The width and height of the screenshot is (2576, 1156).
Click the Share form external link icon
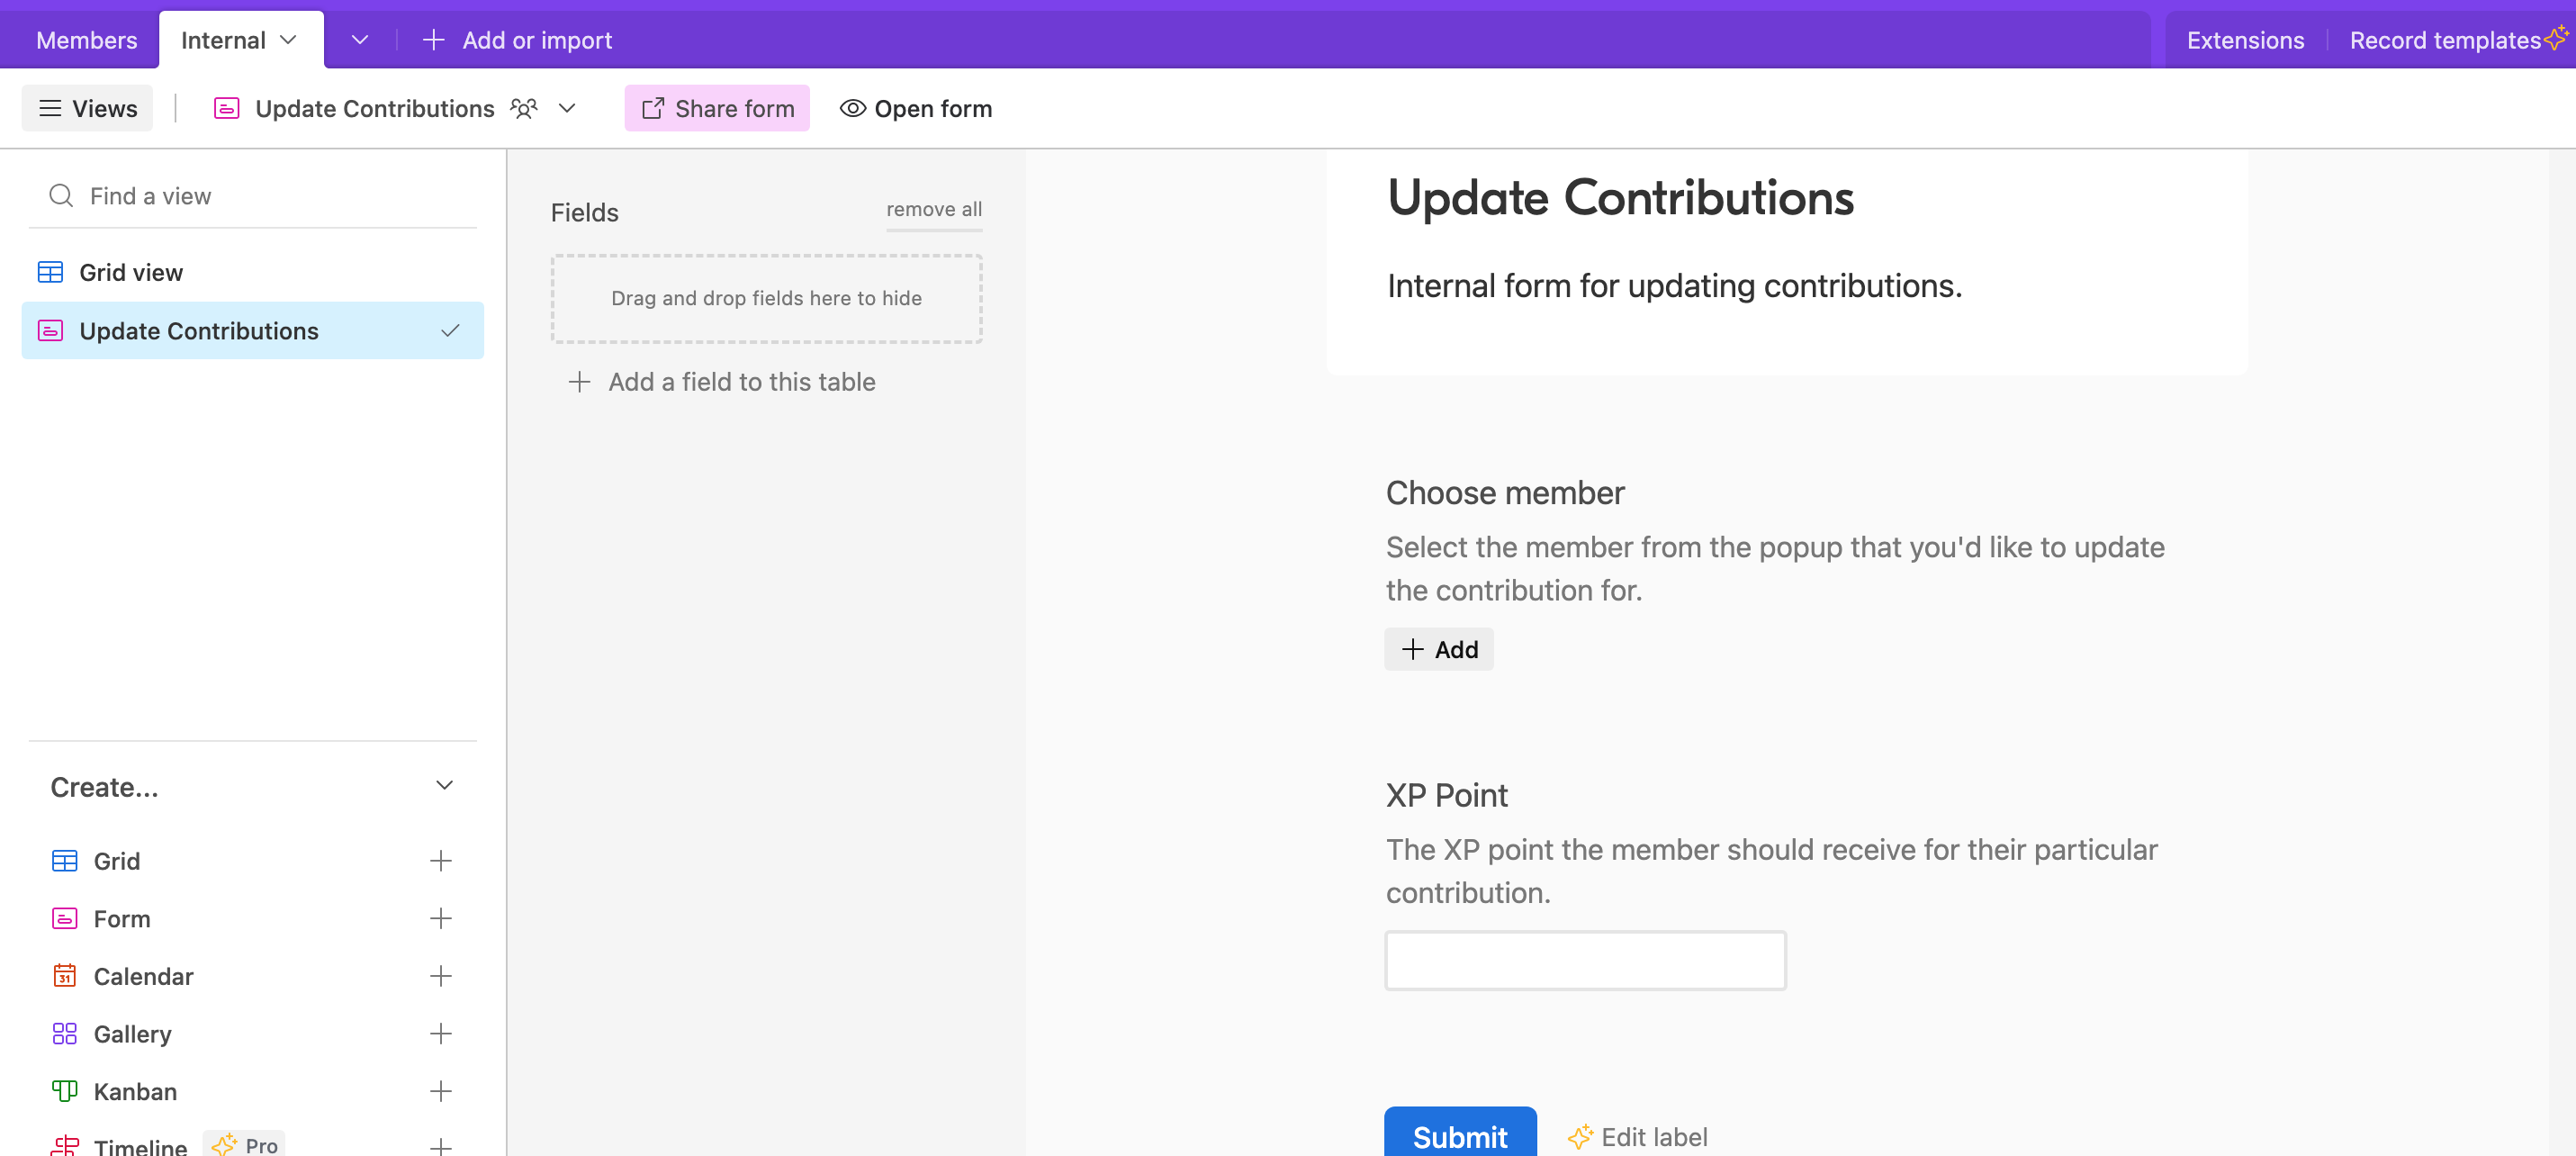(x=653, y=108)
